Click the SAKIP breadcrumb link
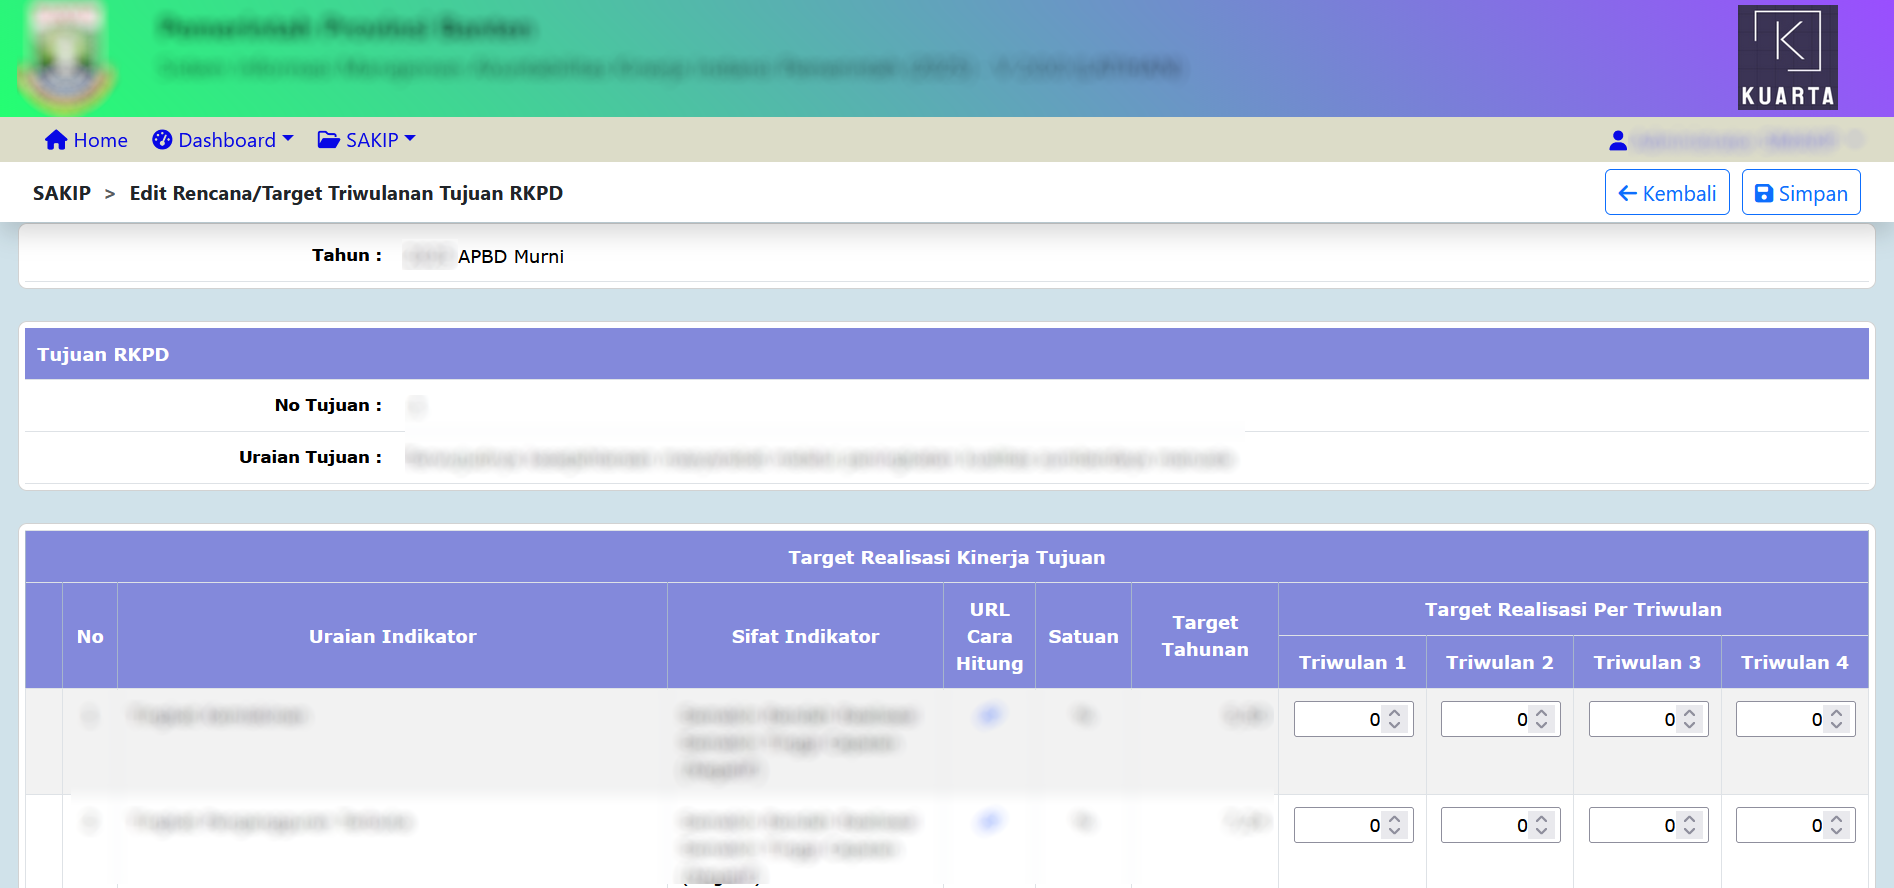Image resolution: width=1894 pixels, height=888 pixels. point(62,193)
